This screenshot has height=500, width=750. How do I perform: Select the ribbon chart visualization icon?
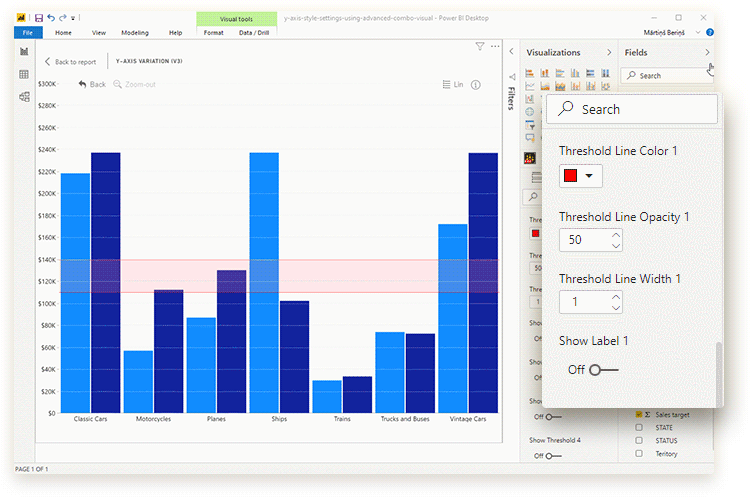tap(606, 86)
